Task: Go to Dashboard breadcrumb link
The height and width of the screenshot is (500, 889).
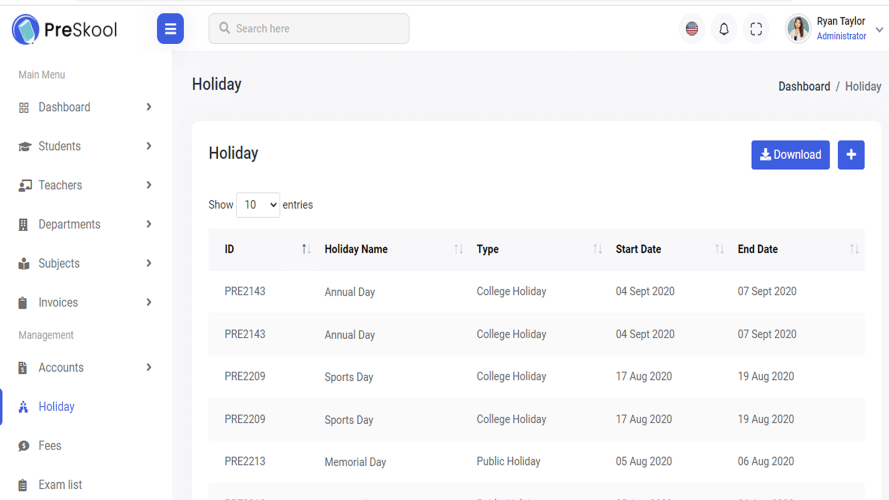Action: point(804,87)
